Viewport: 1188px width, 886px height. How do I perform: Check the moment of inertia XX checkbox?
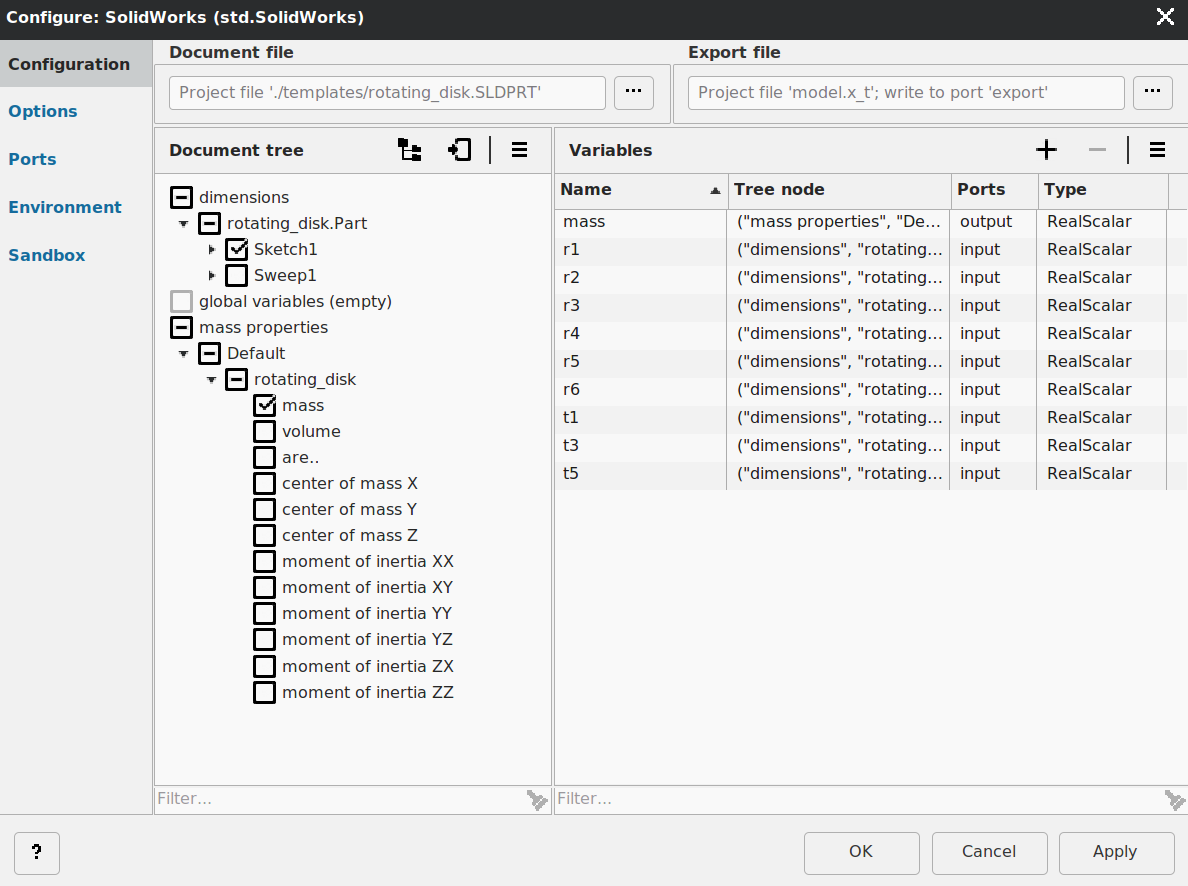pos(264,562)
